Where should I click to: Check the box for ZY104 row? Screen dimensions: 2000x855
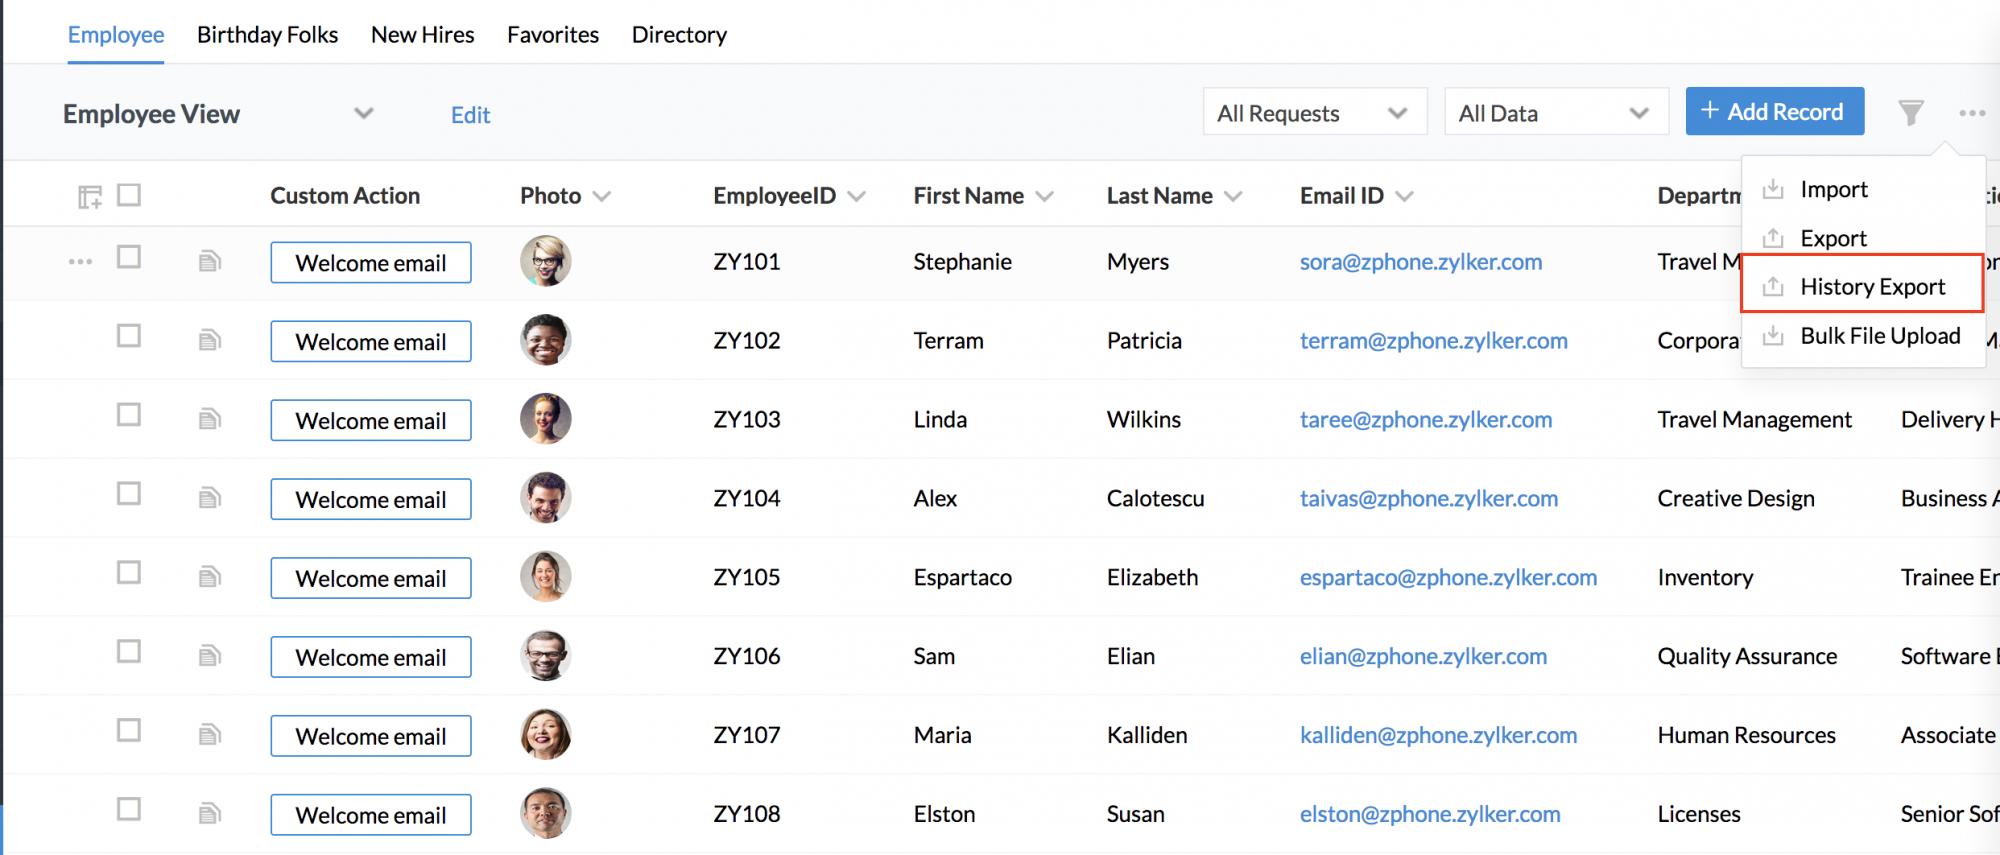pyautogui.click(x=129, y=493)
